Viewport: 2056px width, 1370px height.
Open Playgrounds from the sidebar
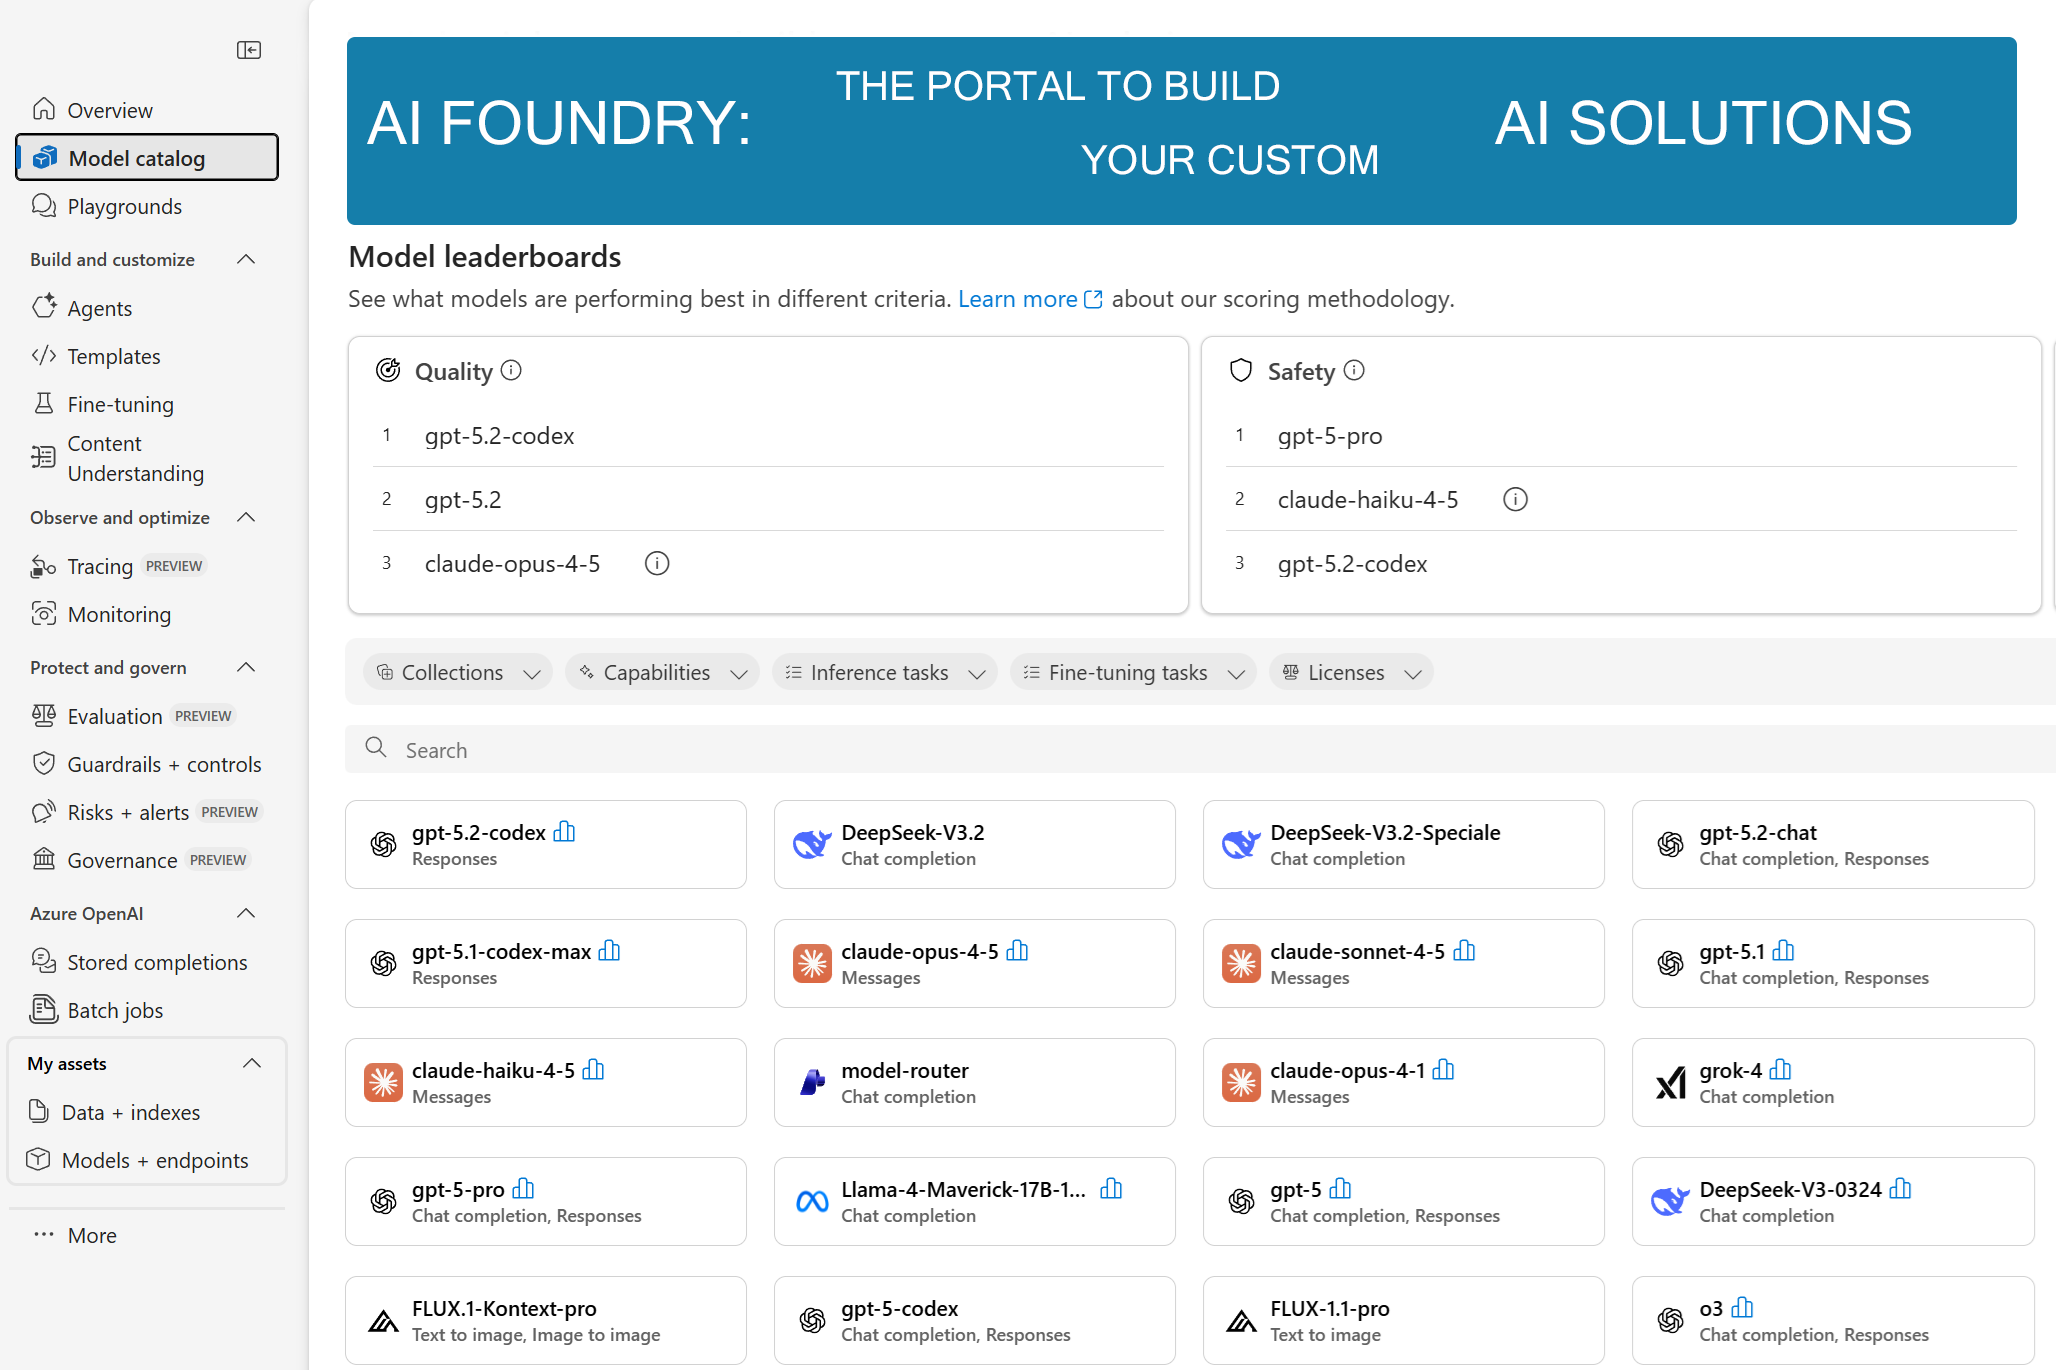(x=147, y=207)
